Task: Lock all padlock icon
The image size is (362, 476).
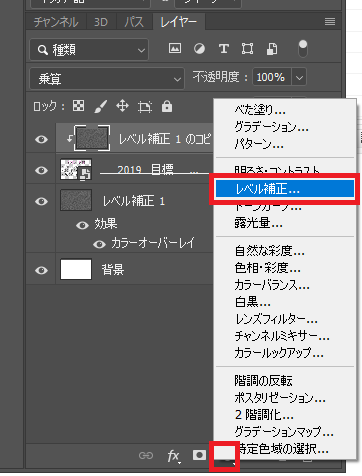Action: point(167,106)
